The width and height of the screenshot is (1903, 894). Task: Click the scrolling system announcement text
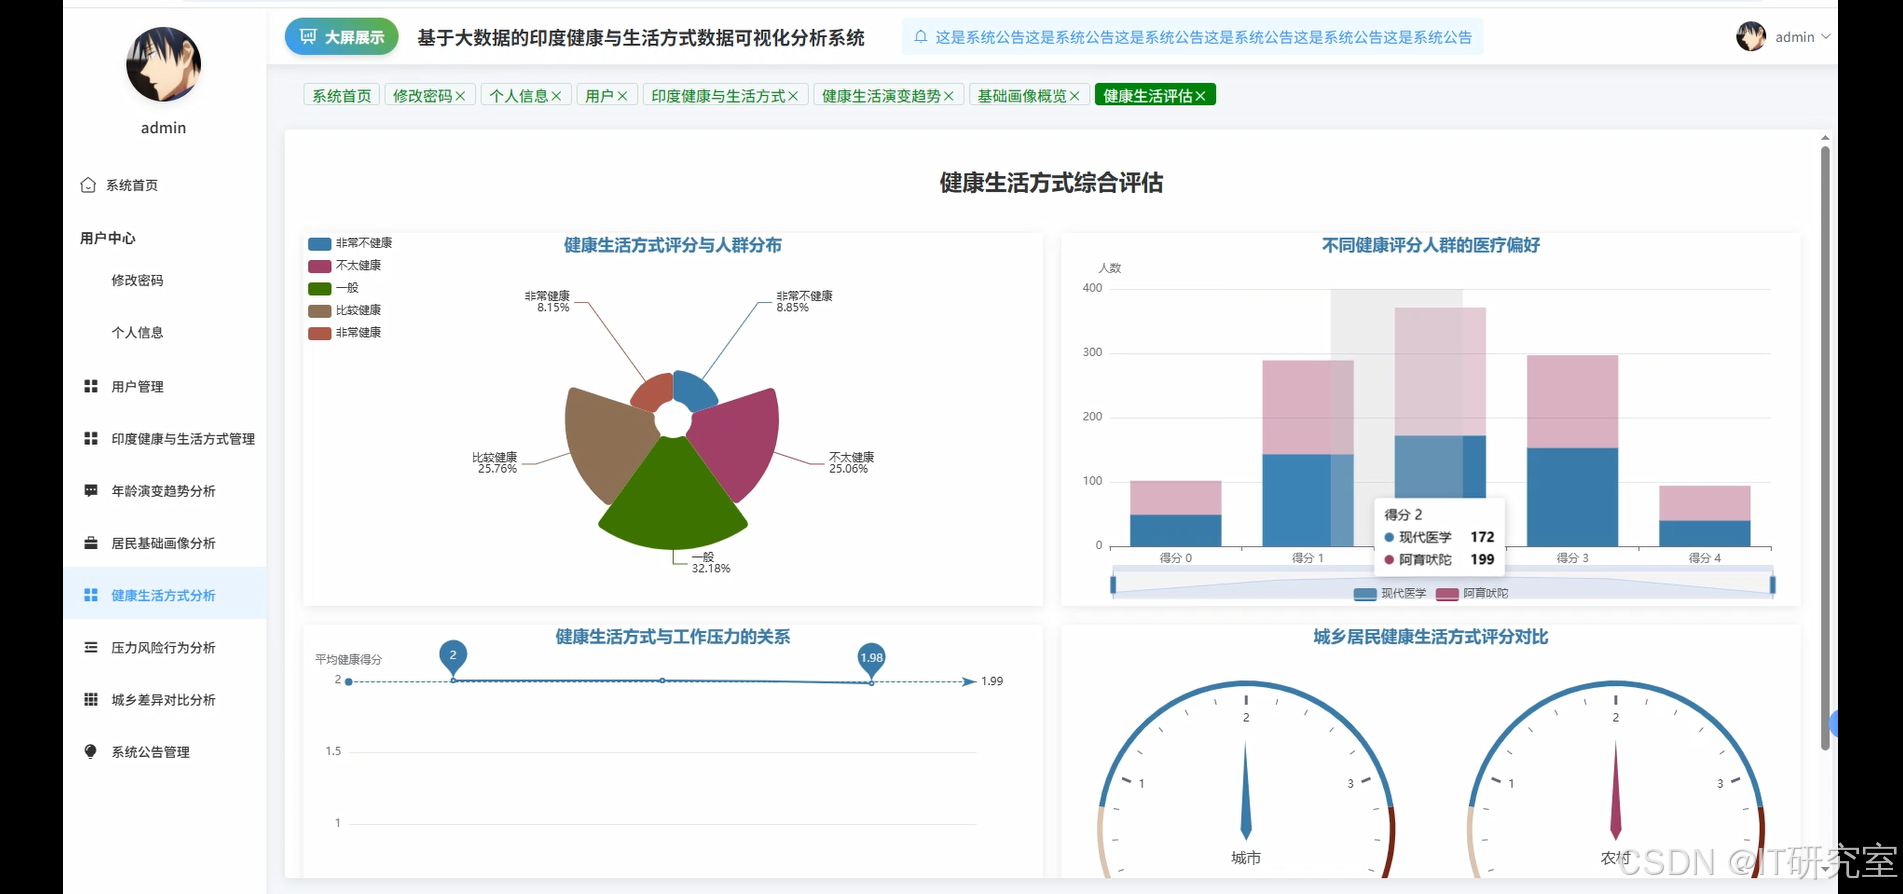click(1203, 37)
